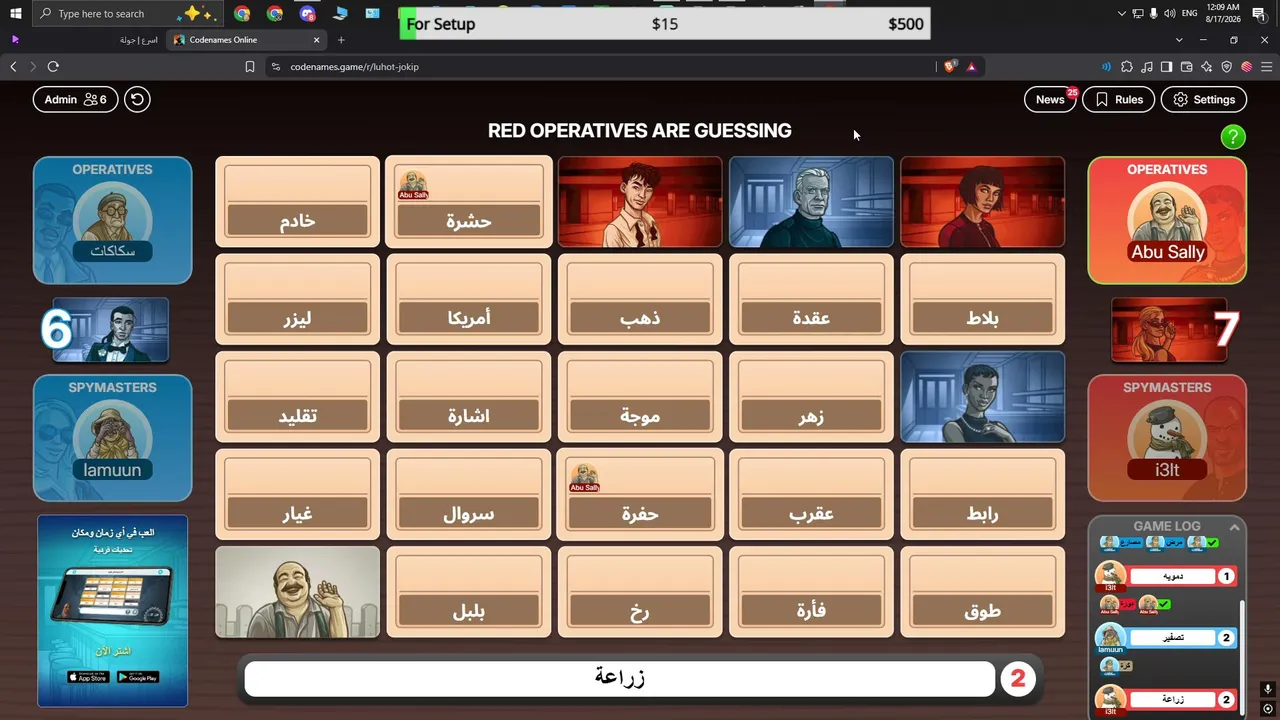Toggle the browser sidebar panel icon

click(1167, 67)
